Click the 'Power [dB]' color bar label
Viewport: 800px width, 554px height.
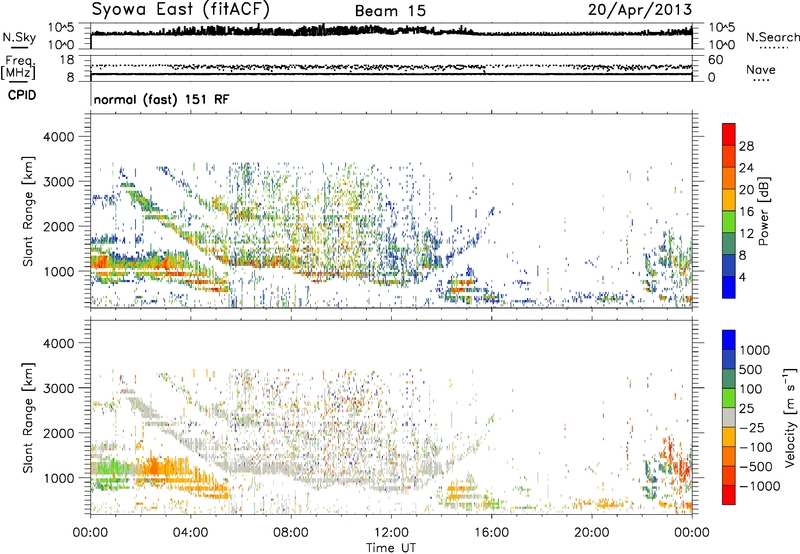pos(763,211)
